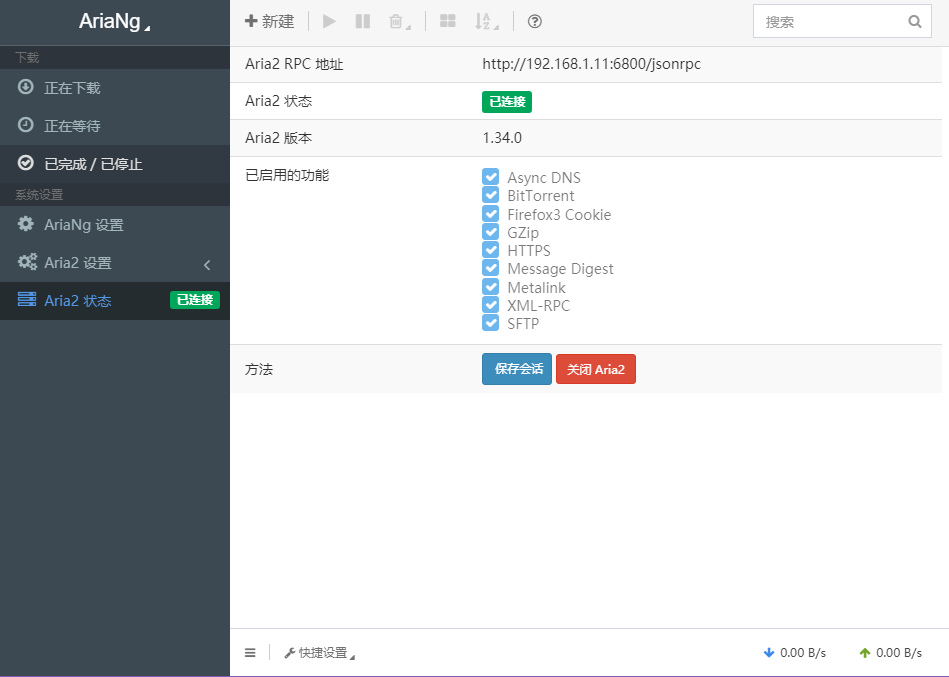The image size is (949, 677).
Task: Click the 保存会话 button
Action: 517,369
